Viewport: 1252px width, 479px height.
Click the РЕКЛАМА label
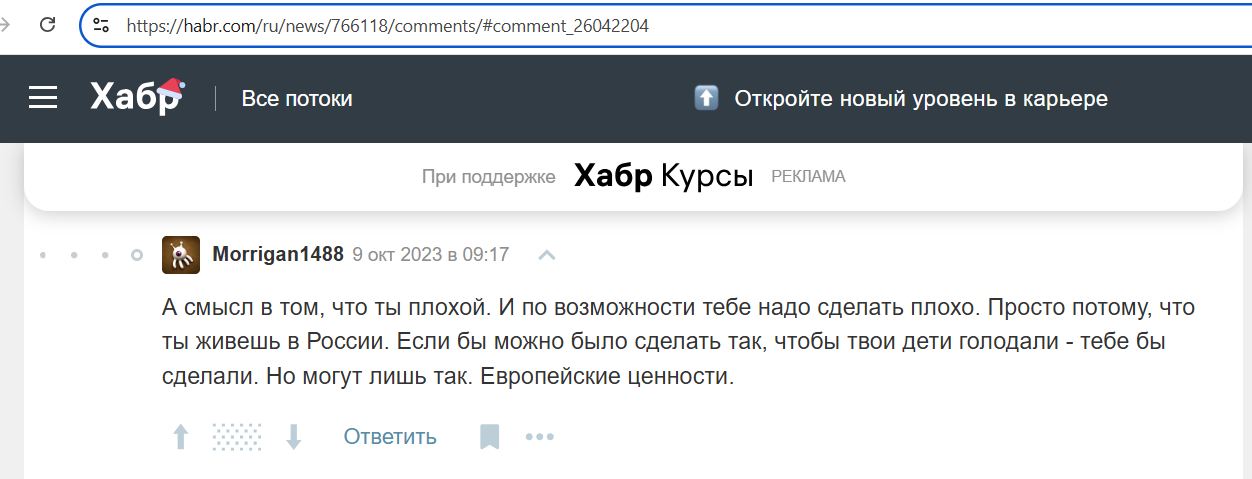(x=808, y=177)
